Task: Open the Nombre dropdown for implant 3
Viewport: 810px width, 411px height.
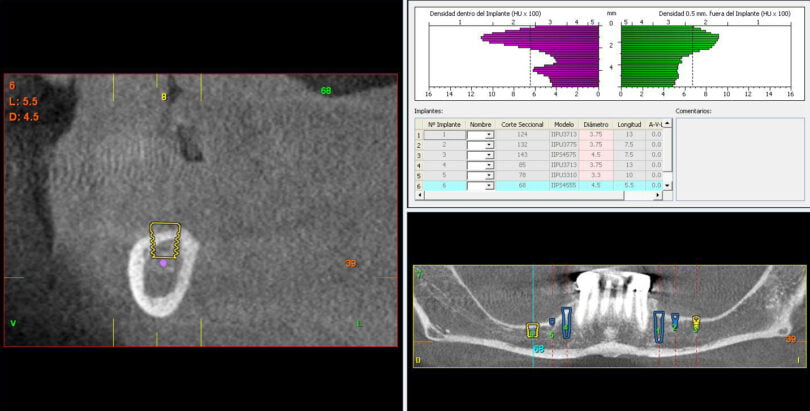Action: tap(489, 155)
